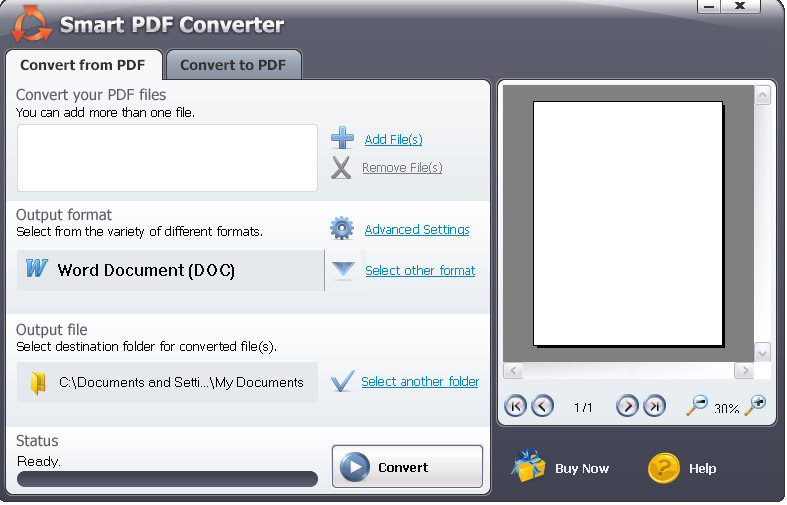Screen dimensions: 787x505
Task: Zoom in the preview with plus magnifier
Action: pyautogui.click(x=755, y=405)
